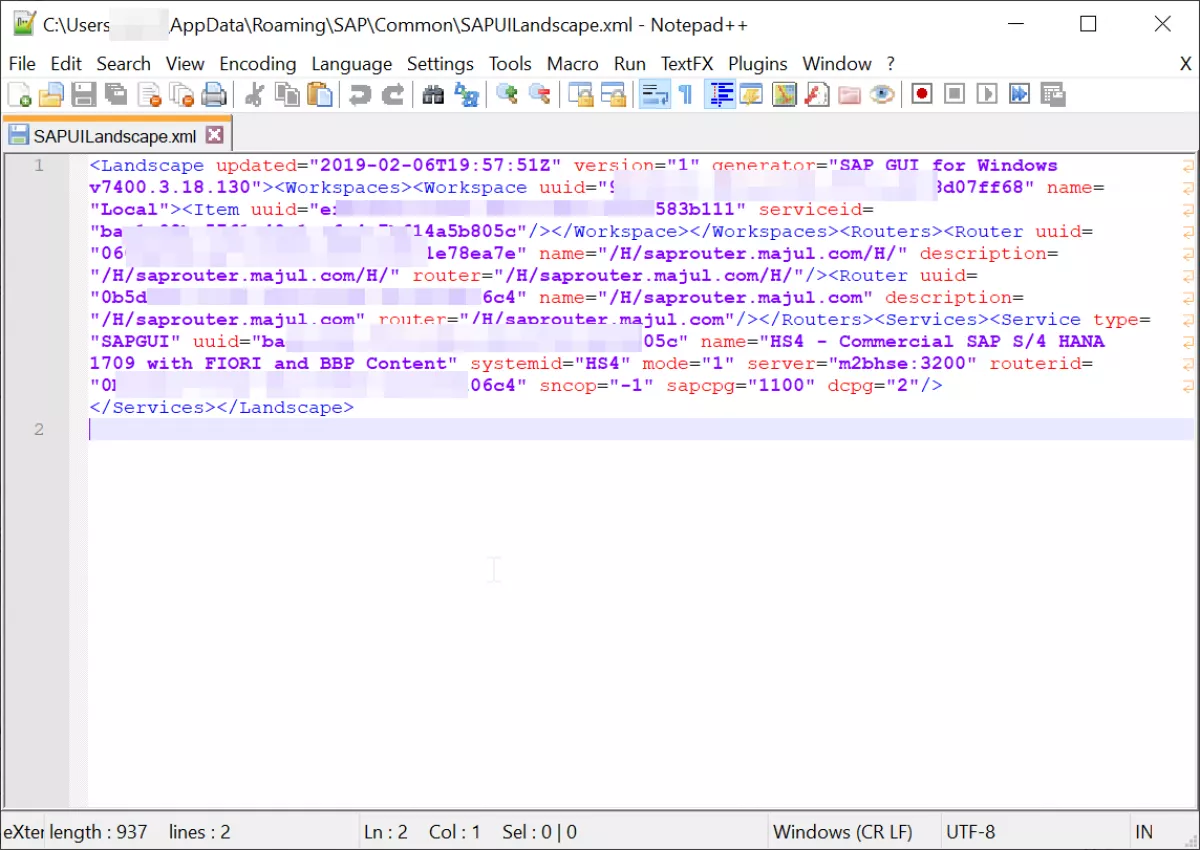The image size is (1200, 850).
Task: Close the SAPUILandscape.xml tab with its X
Action: 214,135
